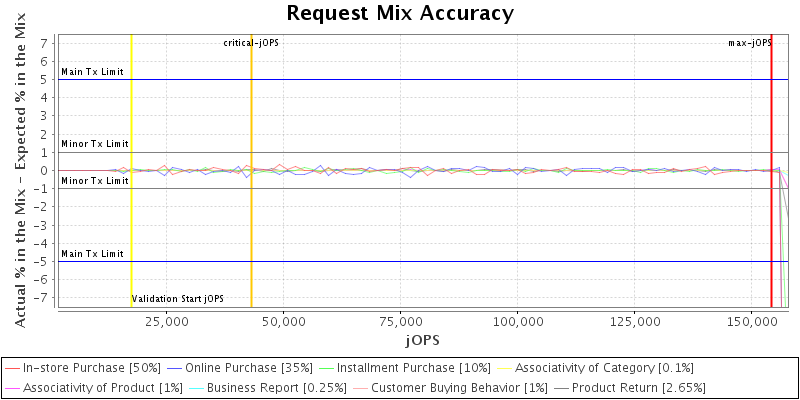This screenshot has width=800, height=400.
Task: Click the 100,000 tick on the x-axis
Action: point(517,323)
